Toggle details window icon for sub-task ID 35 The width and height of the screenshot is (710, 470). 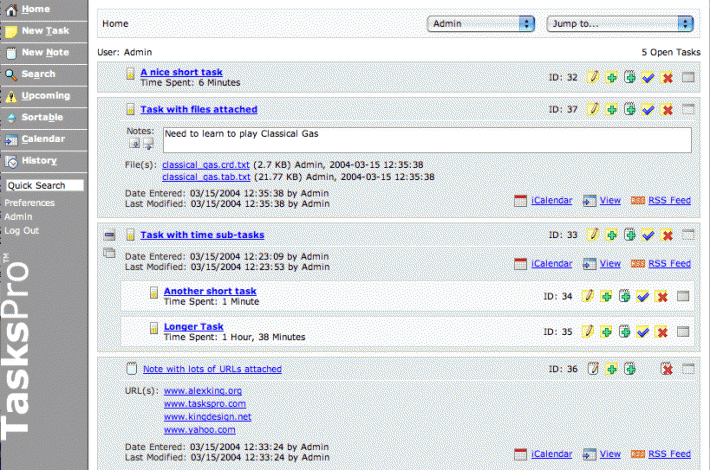[x=683, y=332]
